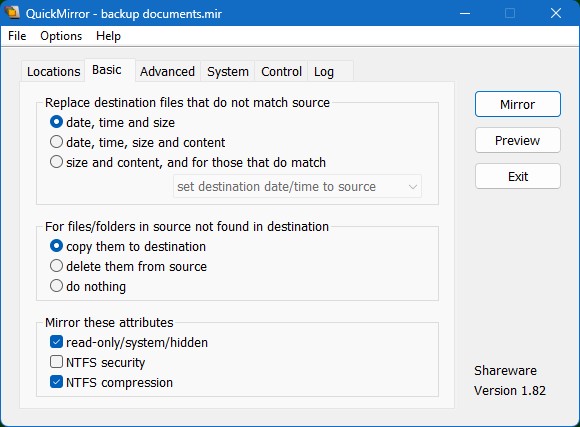This screenshot has height=427, width=580.
Task: Click the QuickMirror app icon in title bar
Action: click(12, 13)
